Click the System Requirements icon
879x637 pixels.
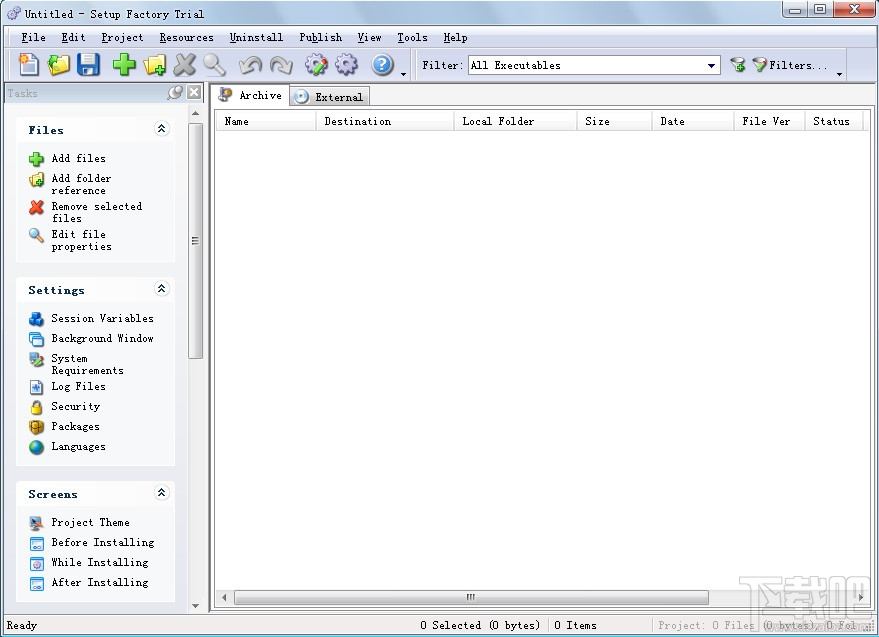pyautogui.click(x=36, y=359)
